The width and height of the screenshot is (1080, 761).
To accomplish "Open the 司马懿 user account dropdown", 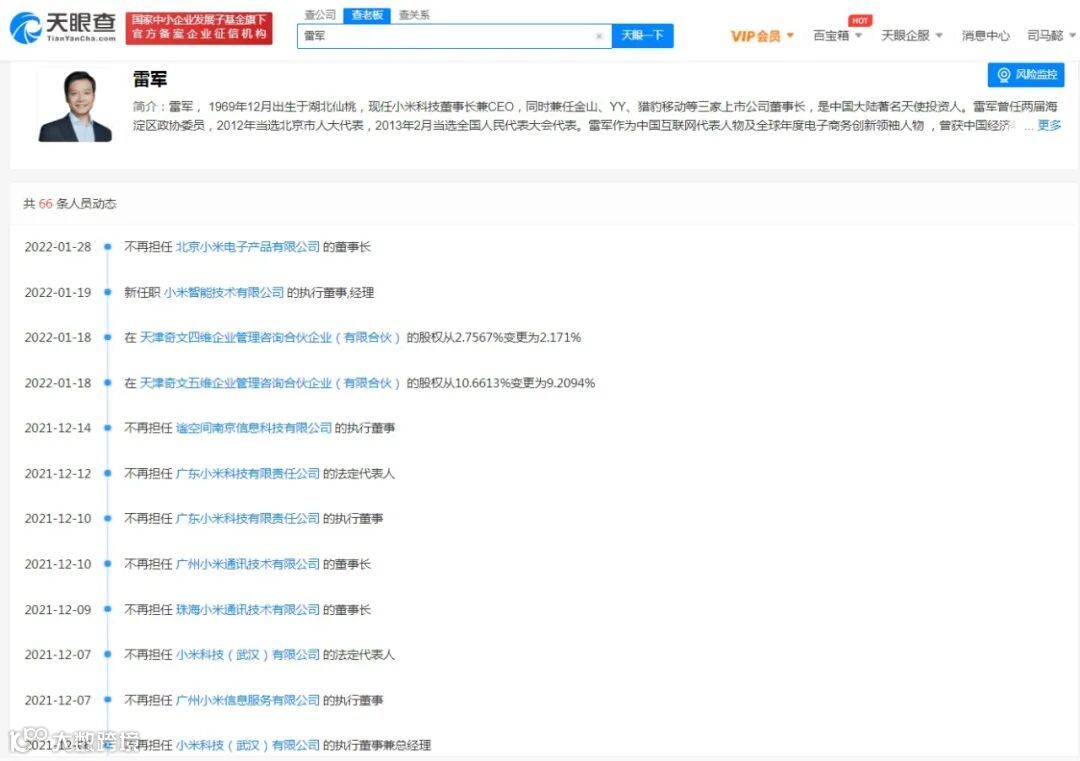I will click(x=1051, y=35).
